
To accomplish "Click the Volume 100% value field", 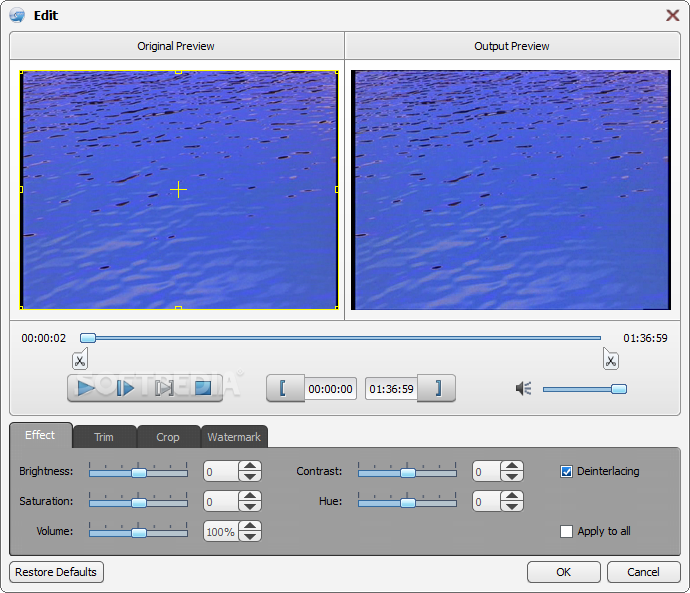I will coord(221,531).
